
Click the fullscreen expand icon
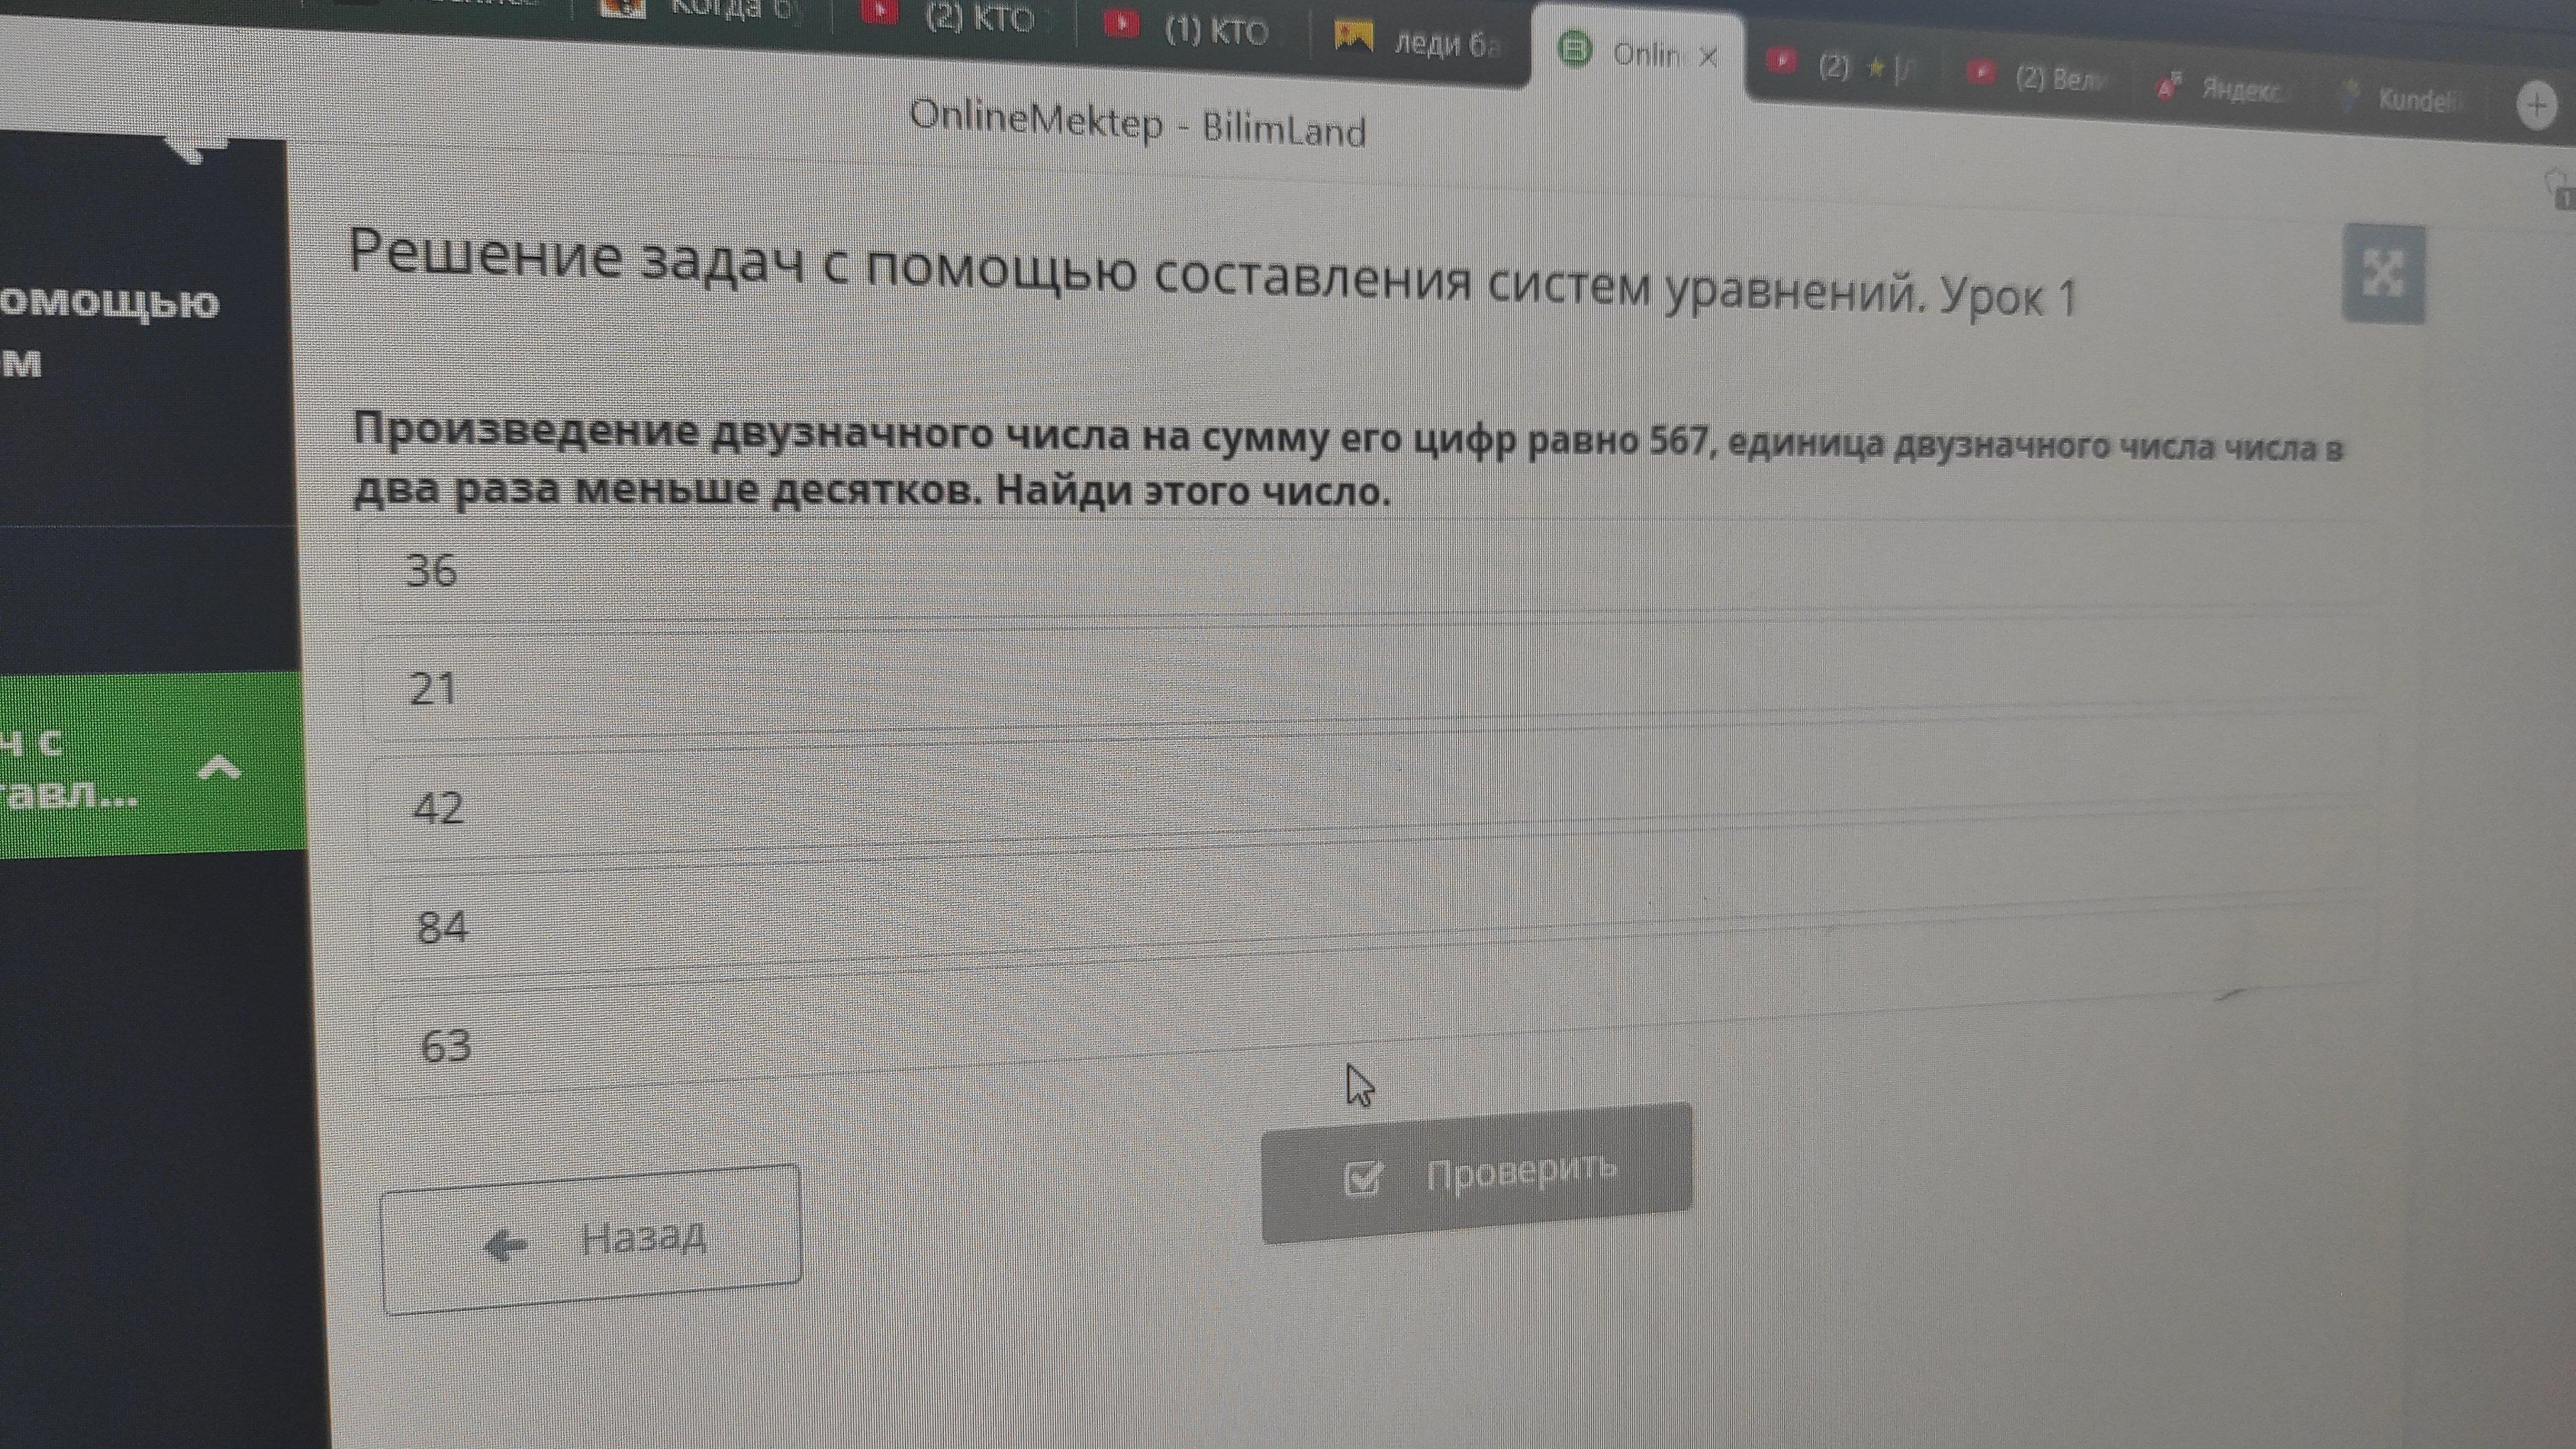coord(2383,274)
